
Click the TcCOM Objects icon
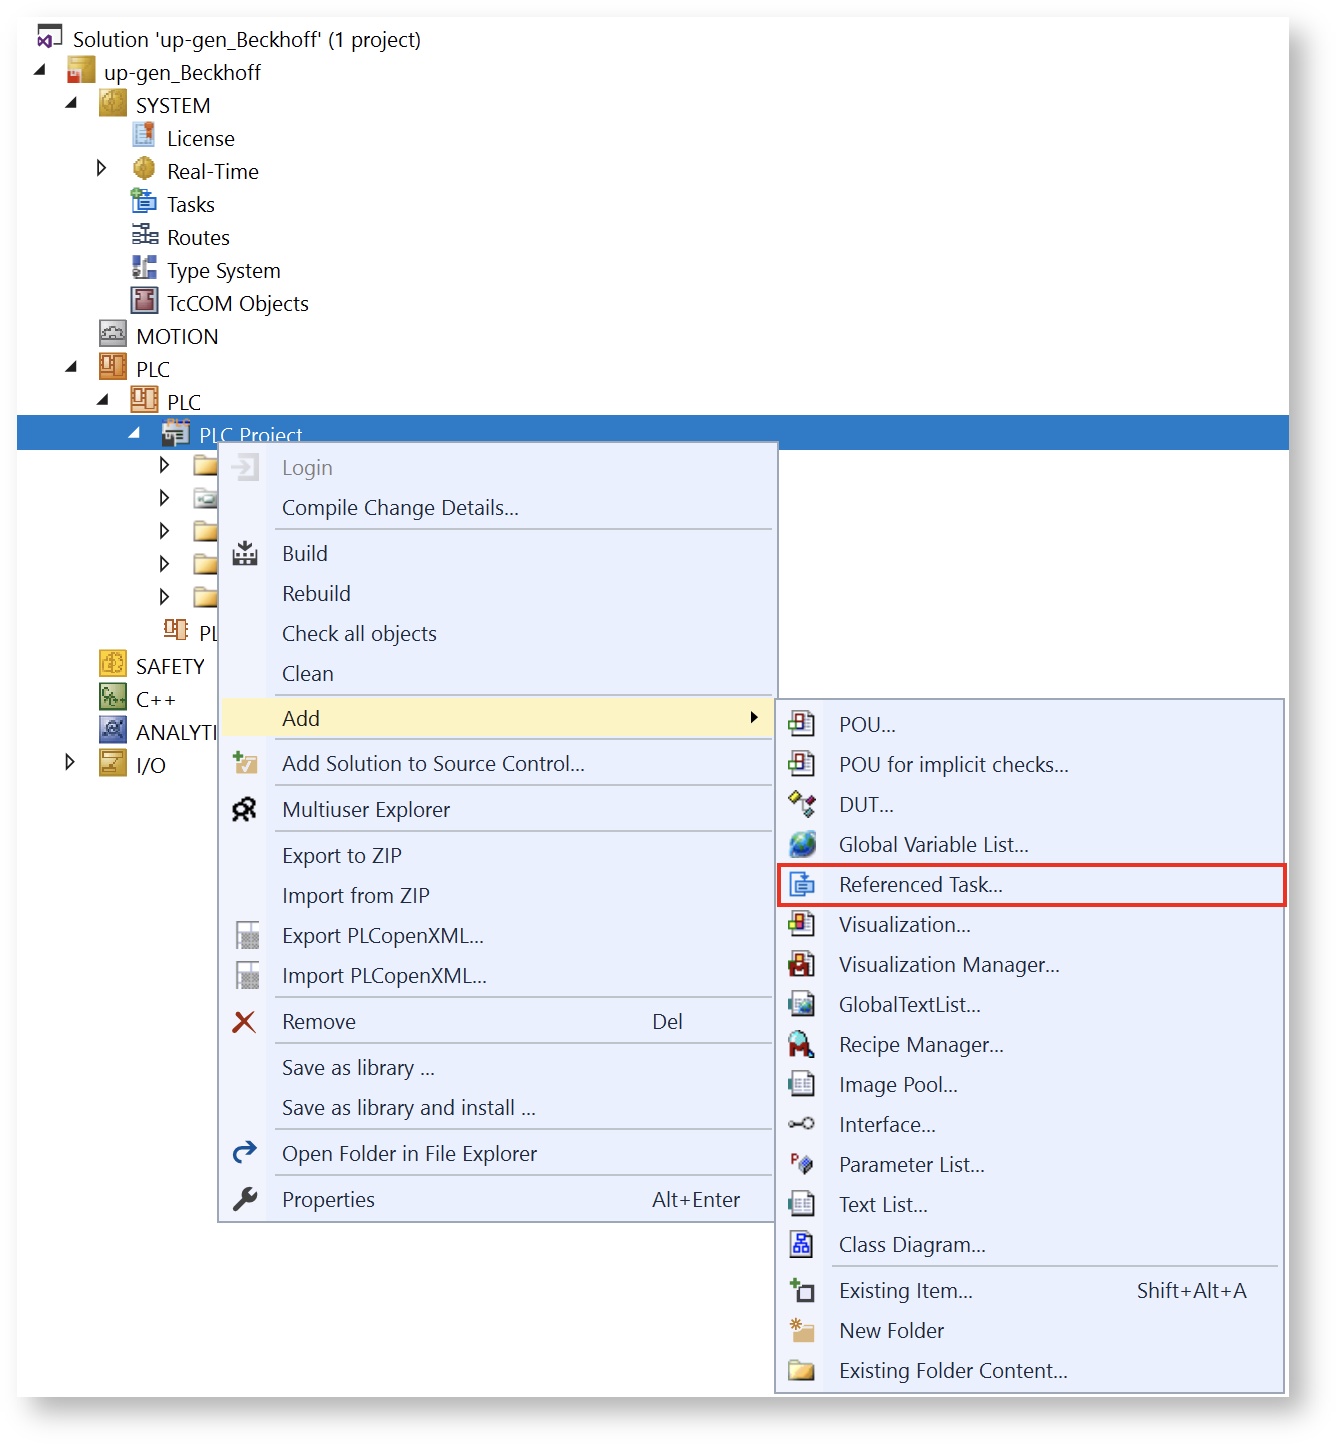click(x=144, y=301)
